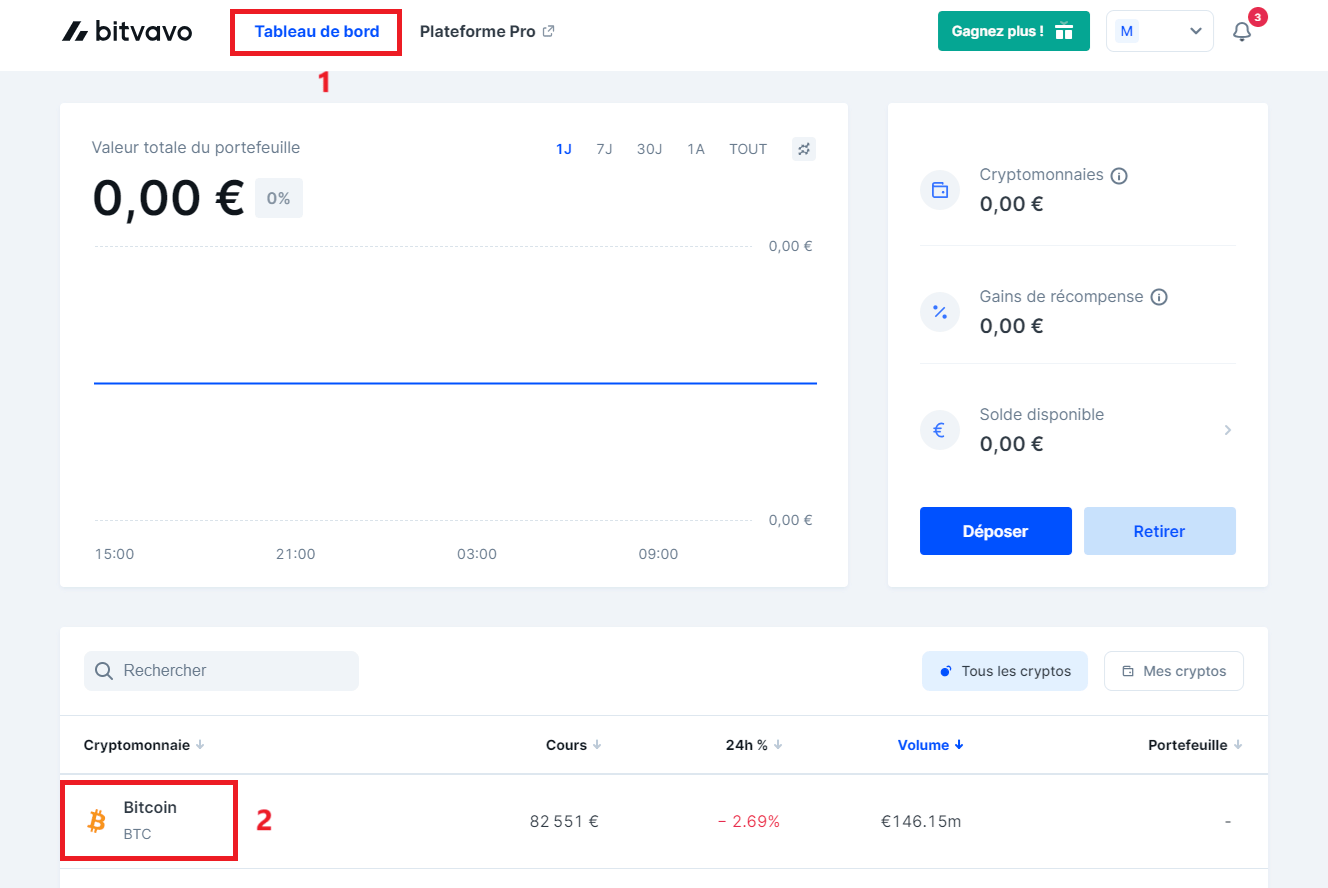Select the 30J chart range

[649, 149]
